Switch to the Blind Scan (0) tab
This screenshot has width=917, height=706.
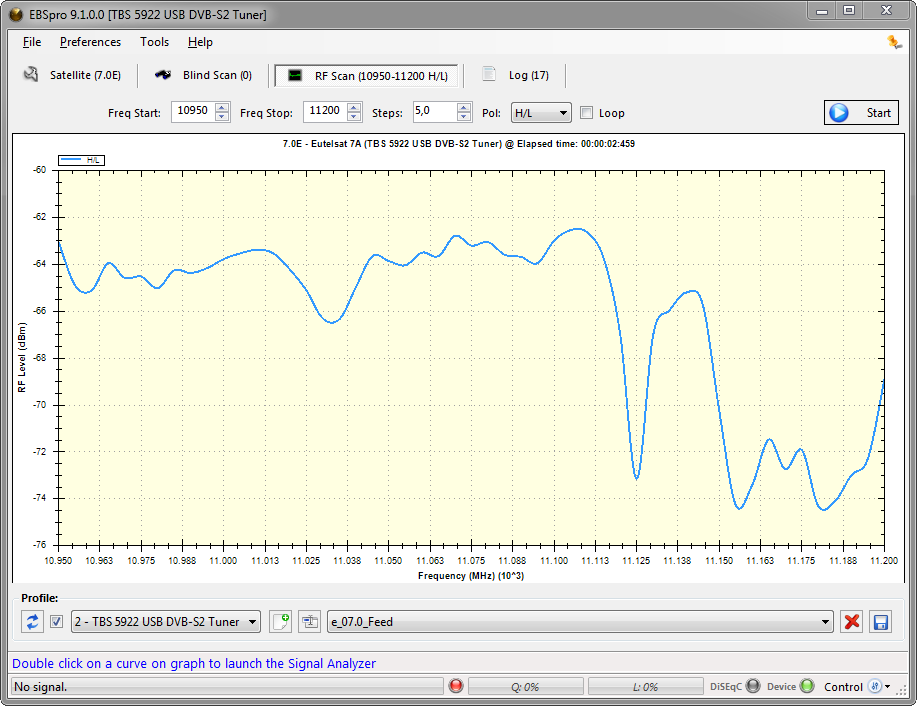click(204, 75)
